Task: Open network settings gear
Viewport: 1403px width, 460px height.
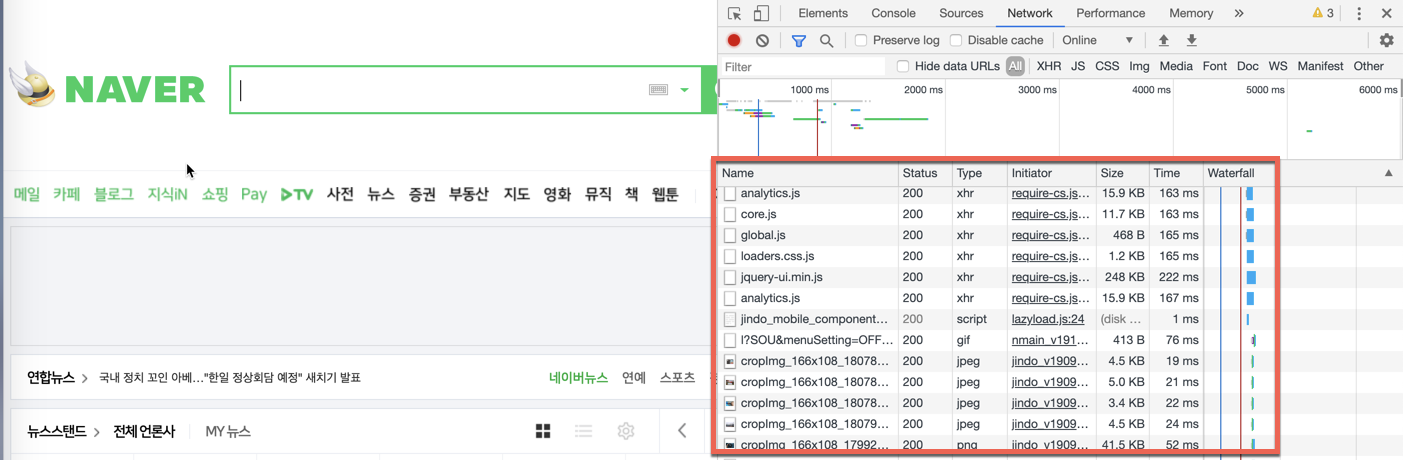Action: pyautogui.click(x=1386, y=40)
